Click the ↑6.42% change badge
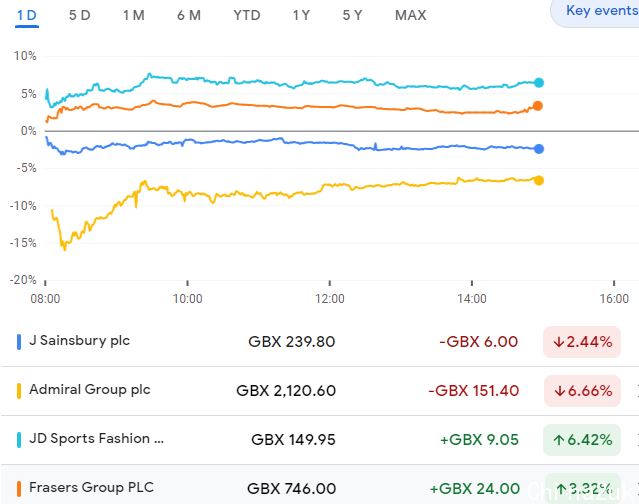639x504 pixels. [582, 440]
